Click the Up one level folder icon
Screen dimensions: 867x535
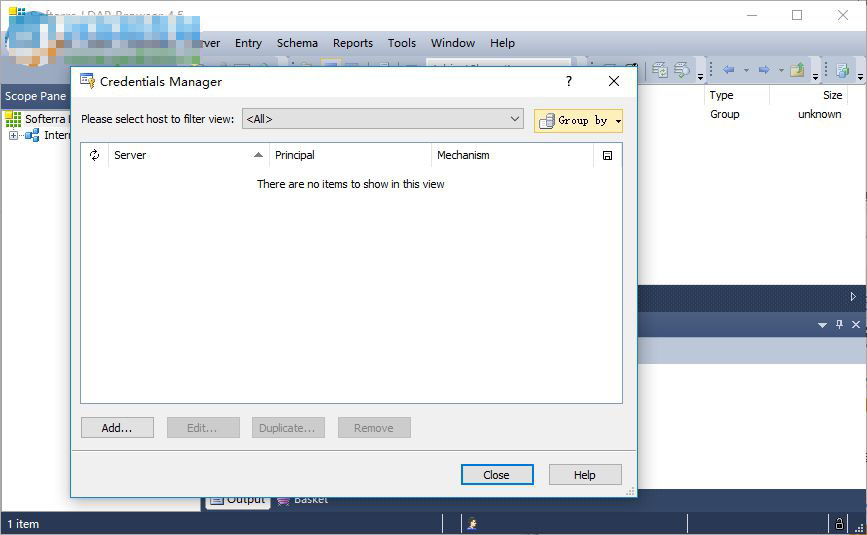[x=797, y=70]
